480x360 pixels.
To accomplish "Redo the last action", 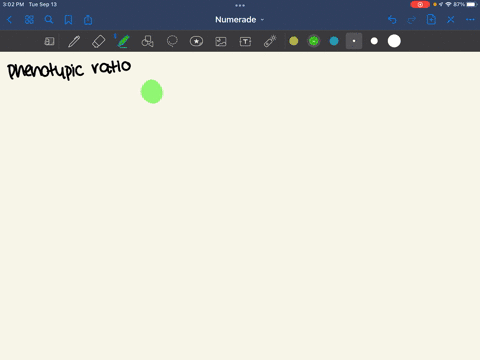I will pos(412,20).
